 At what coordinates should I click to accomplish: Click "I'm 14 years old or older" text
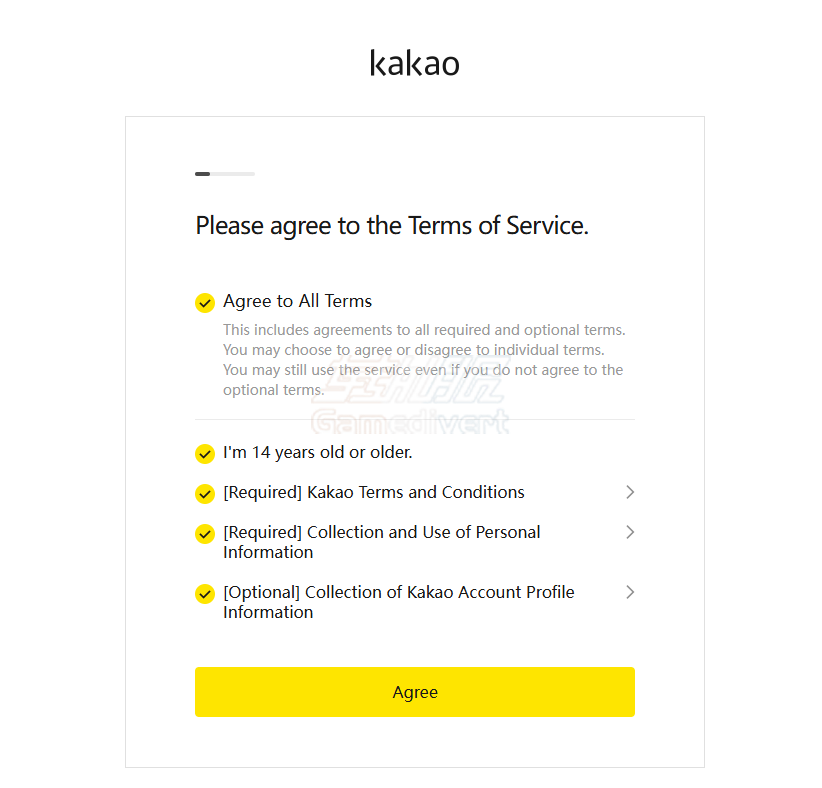tap(317, 452)
